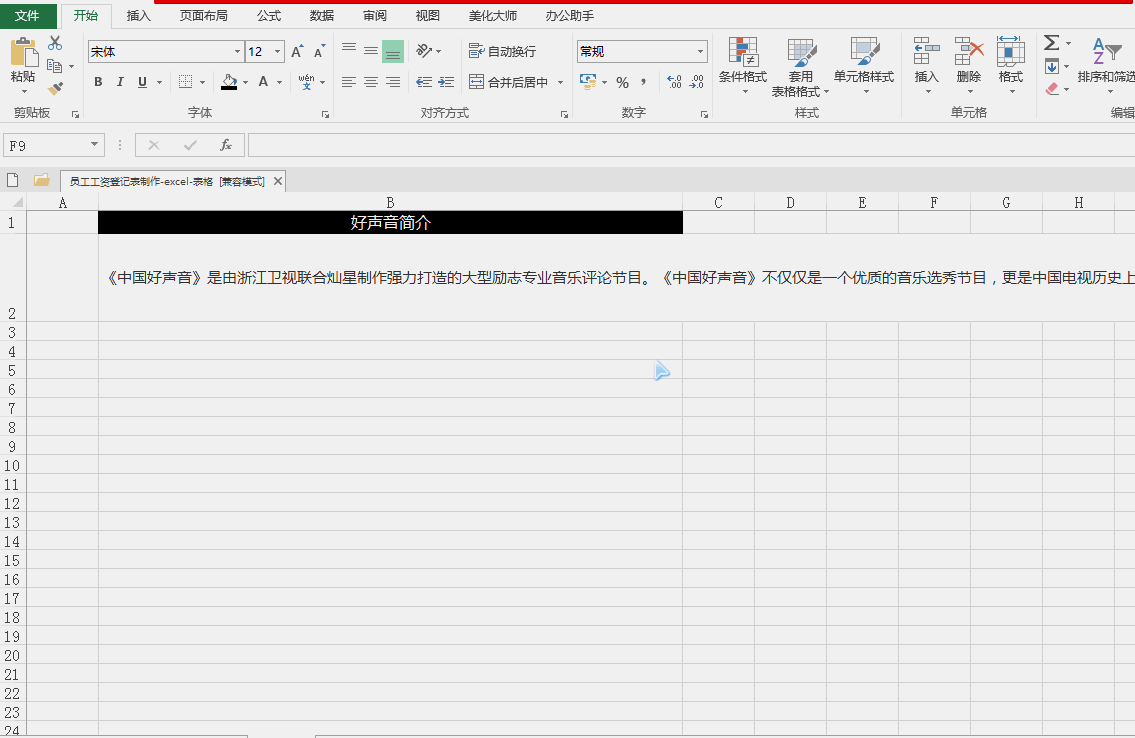
Task: Click the wén phonetic guide icon
Action: [306, 82]
